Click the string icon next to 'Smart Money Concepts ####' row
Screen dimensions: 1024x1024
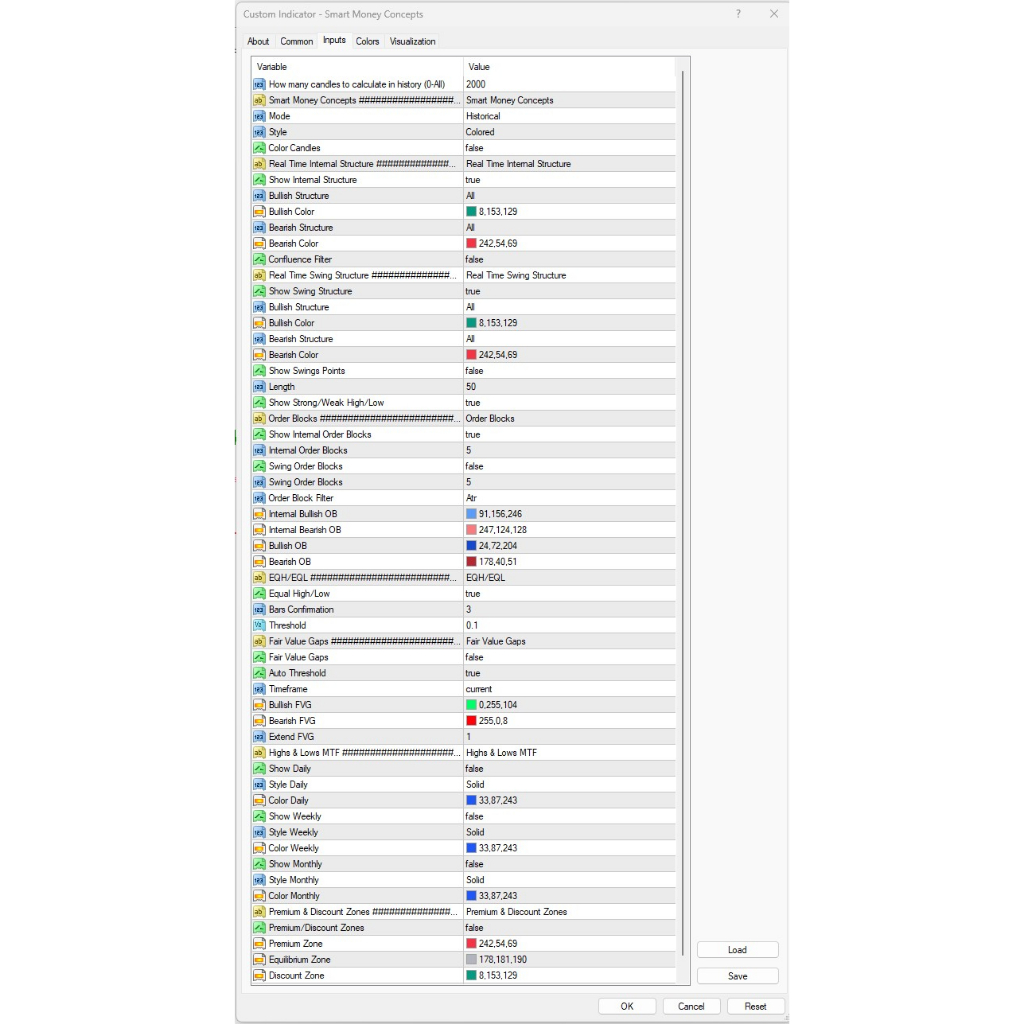[259, 100]
